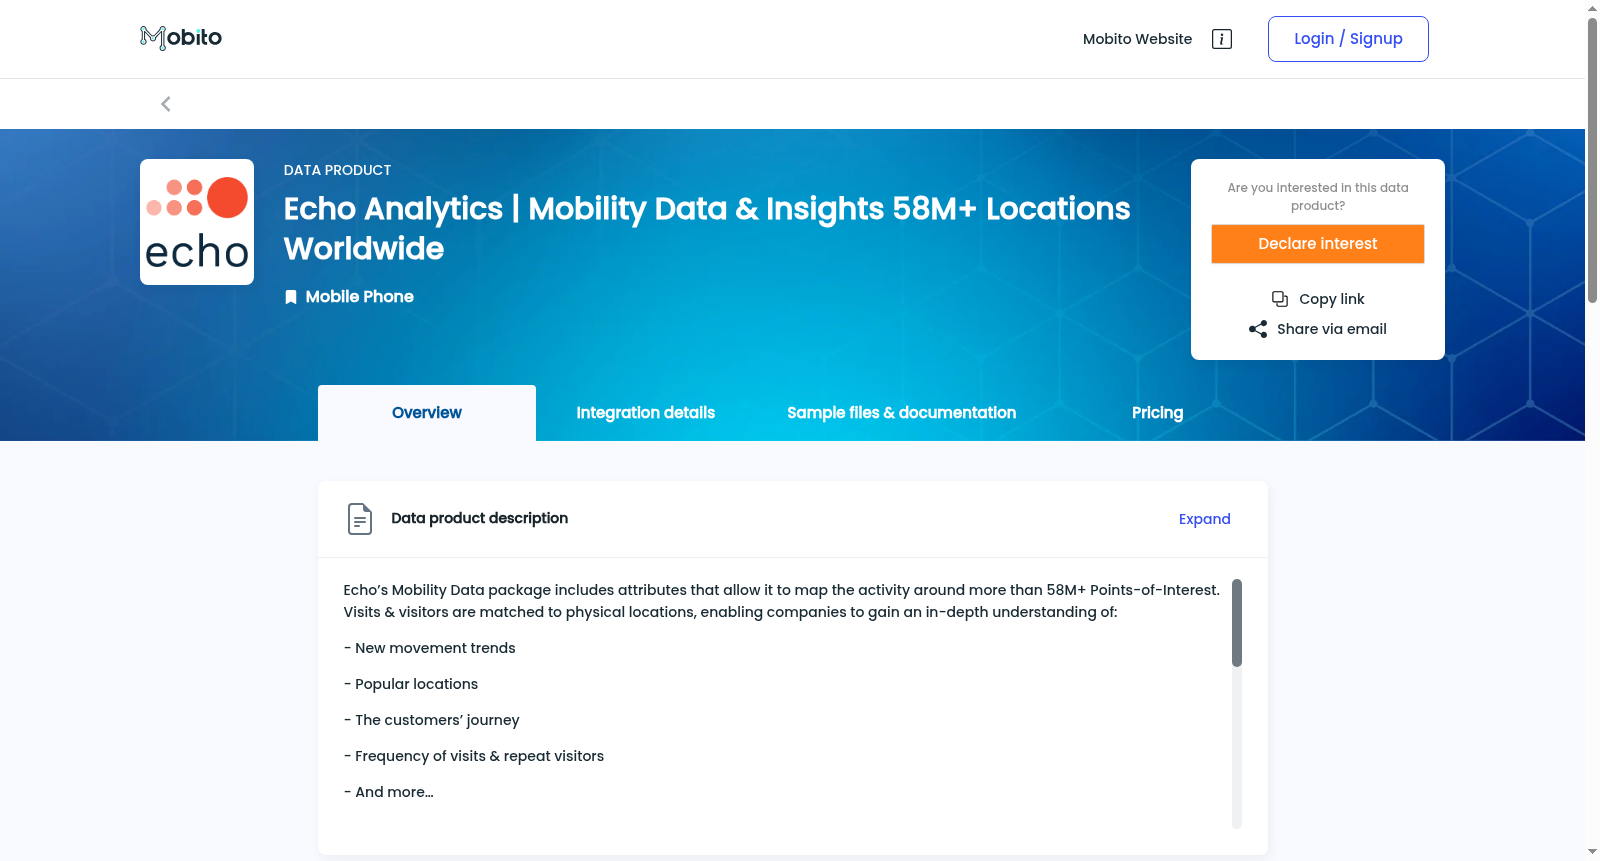Click the Copy link text

1332,299
